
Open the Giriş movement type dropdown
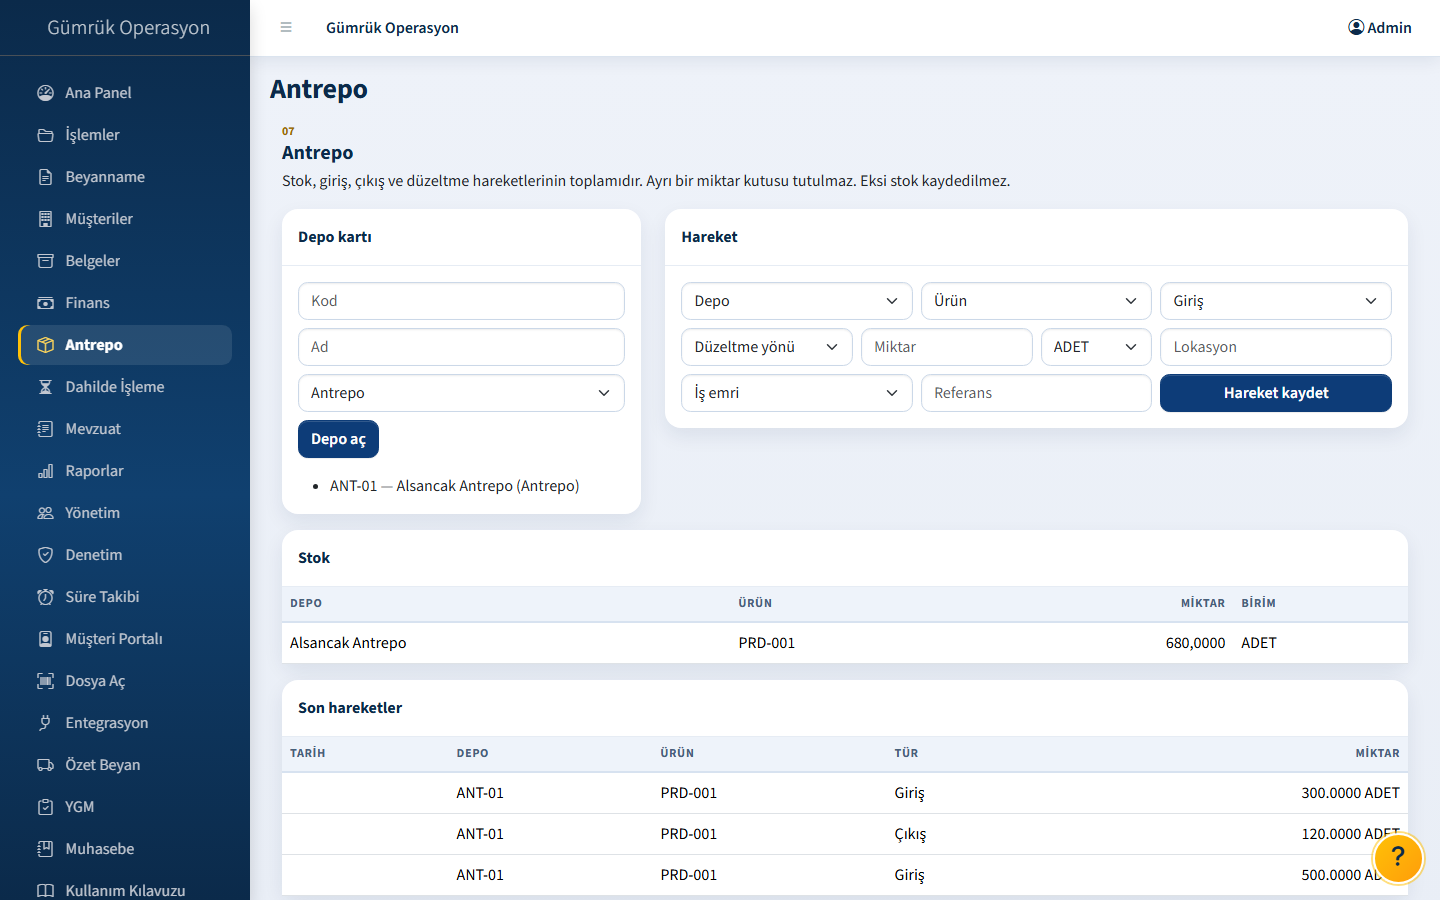[x=1276, y=301]
